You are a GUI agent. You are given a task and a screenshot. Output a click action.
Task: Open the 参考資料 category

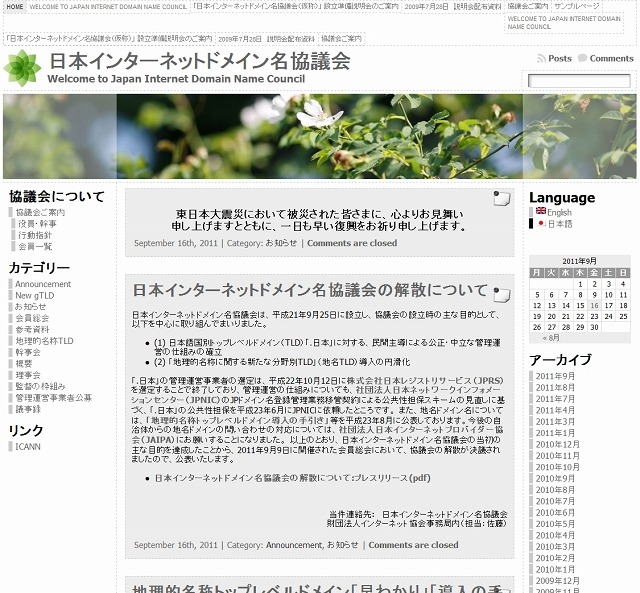tap(32, 329)
